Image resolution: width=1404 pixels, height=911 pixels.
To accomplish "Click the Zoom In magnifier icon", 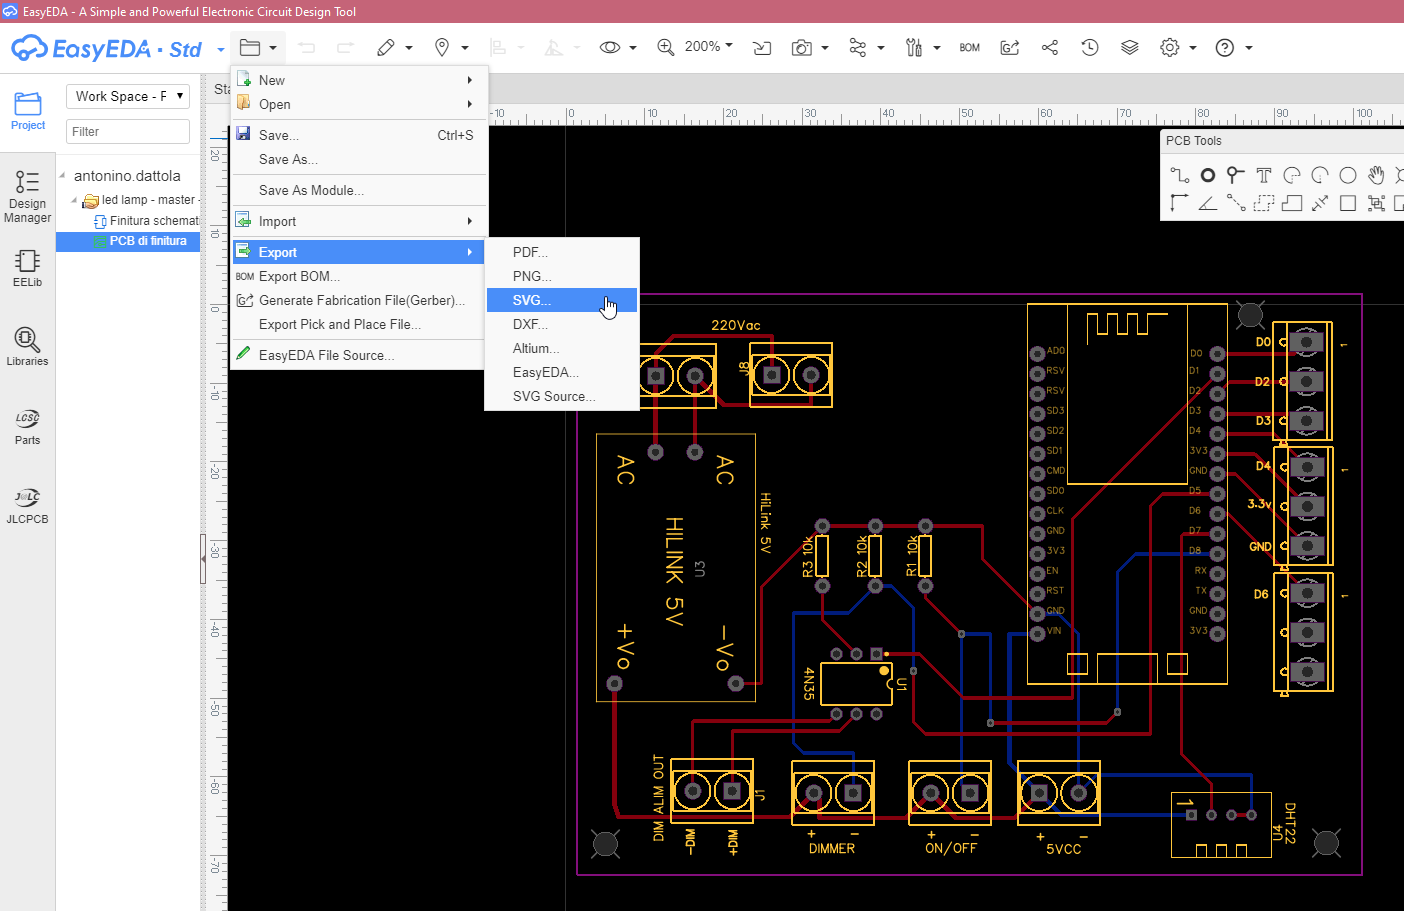I will [665, 47].
